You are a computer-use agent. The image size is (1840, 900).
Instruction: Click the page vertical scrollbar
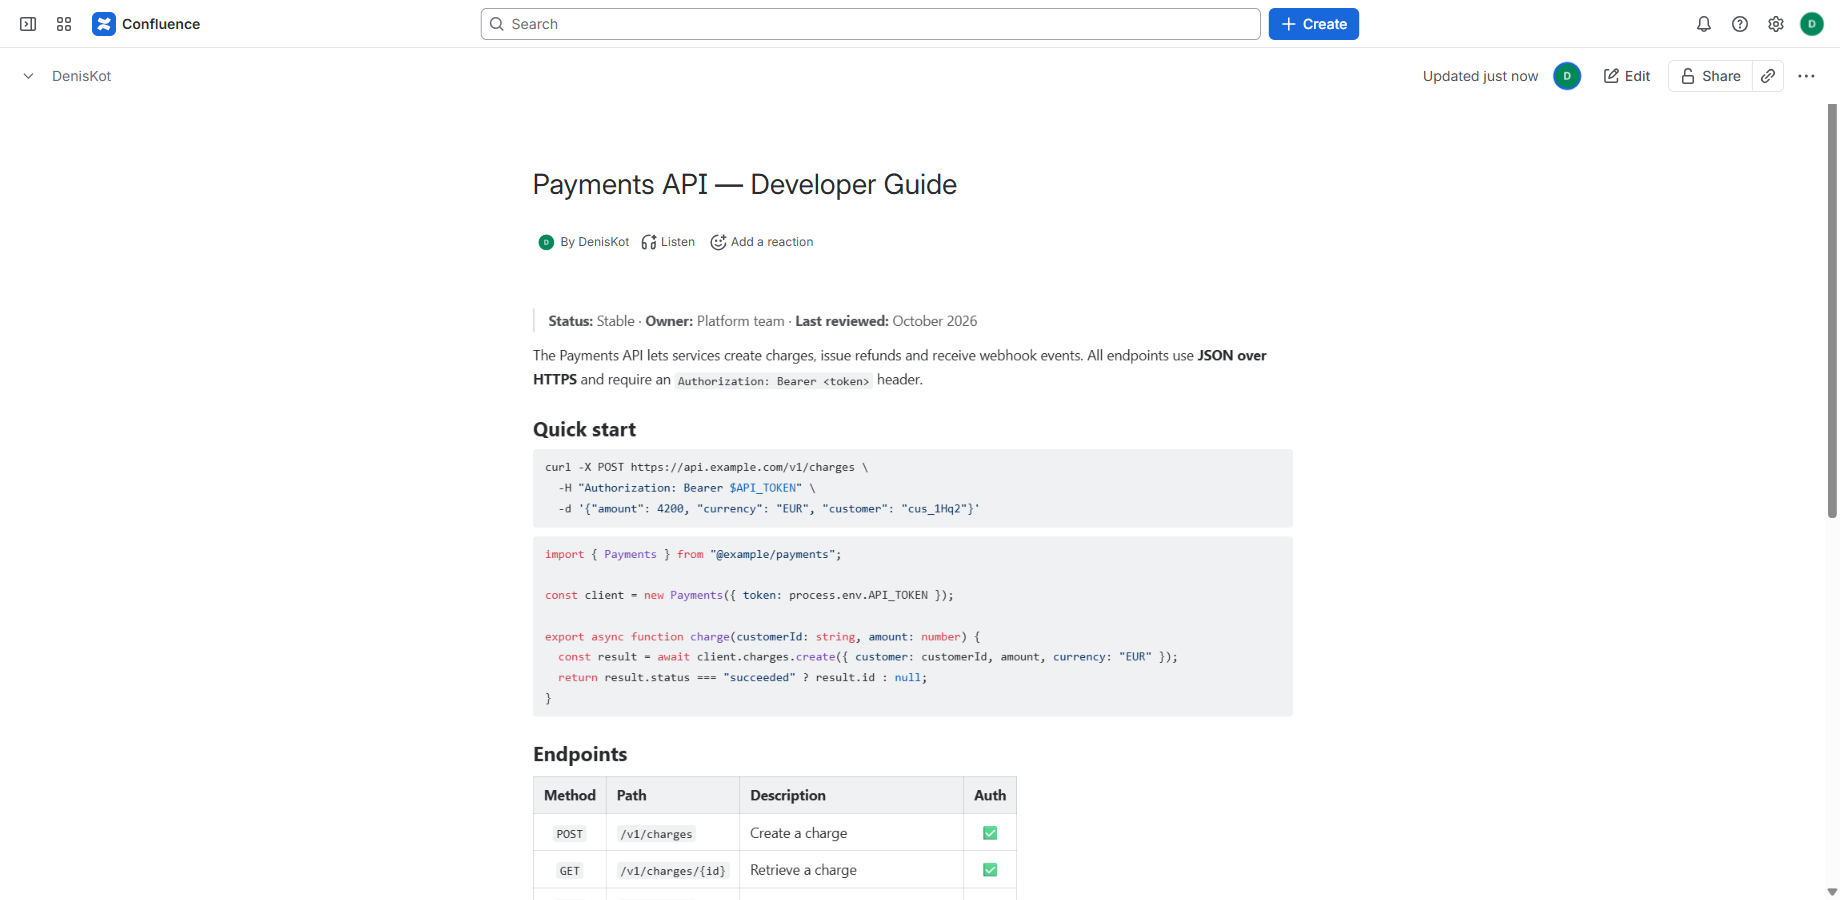(1832, 310)
